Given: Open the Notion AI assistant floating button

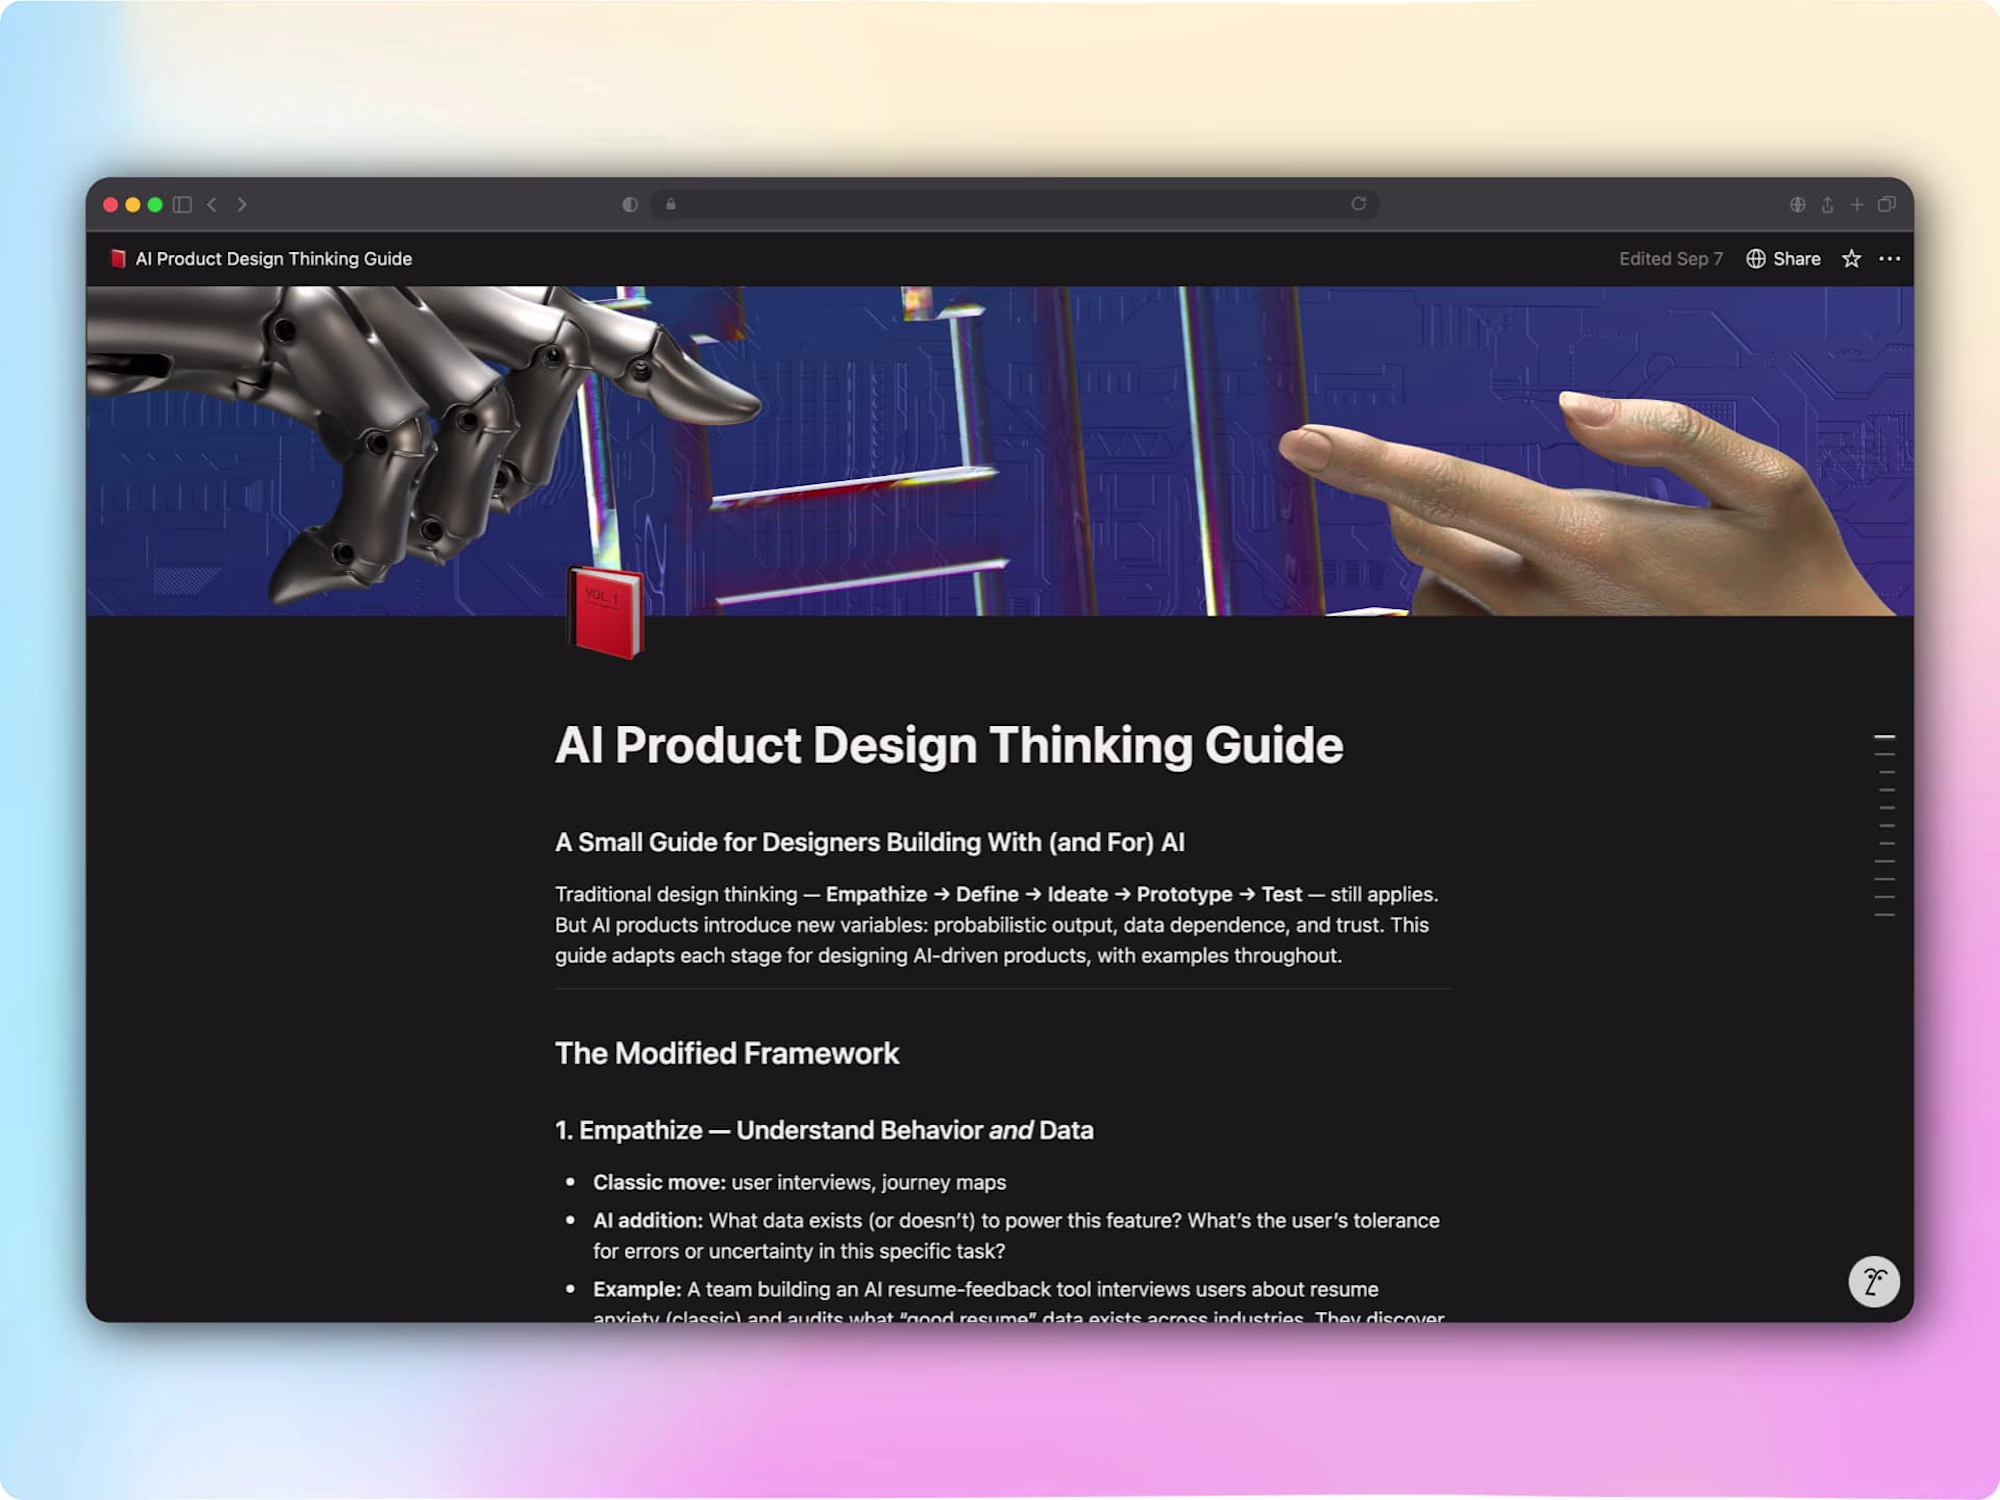Looking at the screenshot, I should point(1873,1281).
